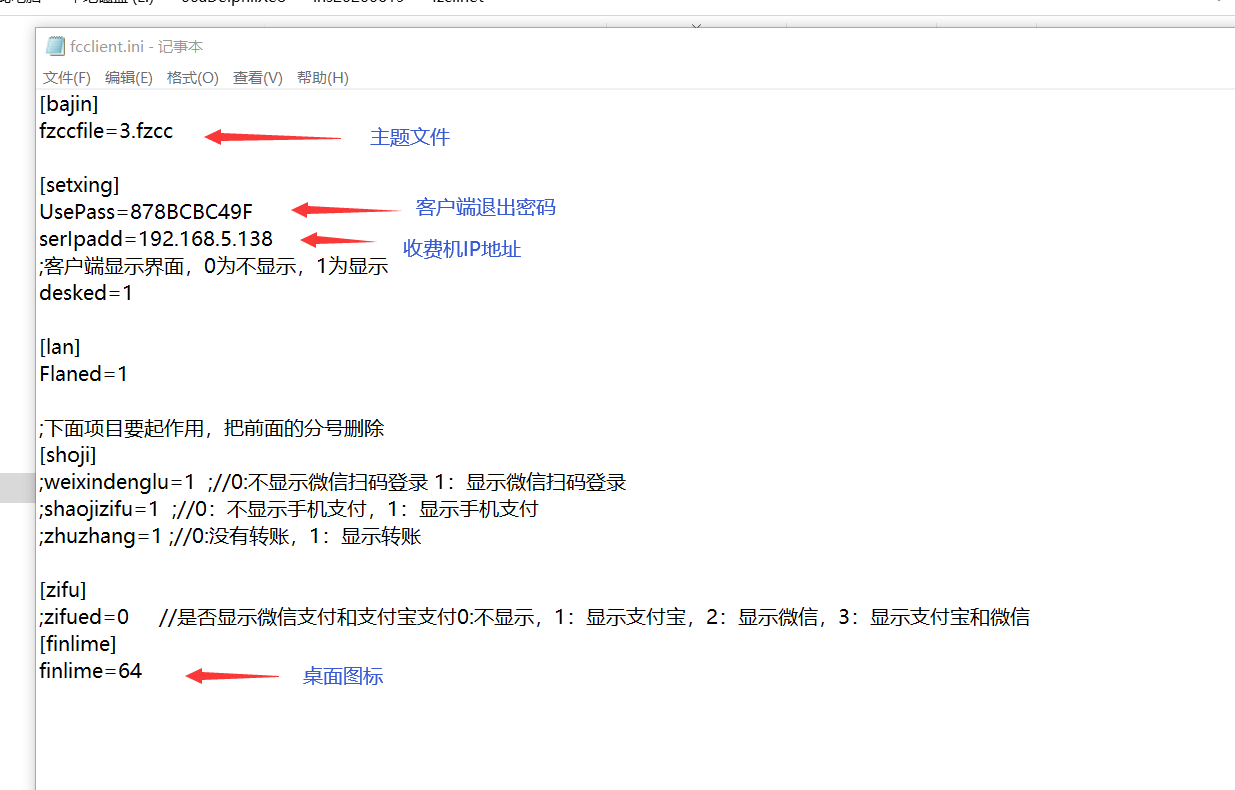Viewport: 1235px width, 790px height.
Task: Open the 查看(V) menu
Action: (257, 78)
